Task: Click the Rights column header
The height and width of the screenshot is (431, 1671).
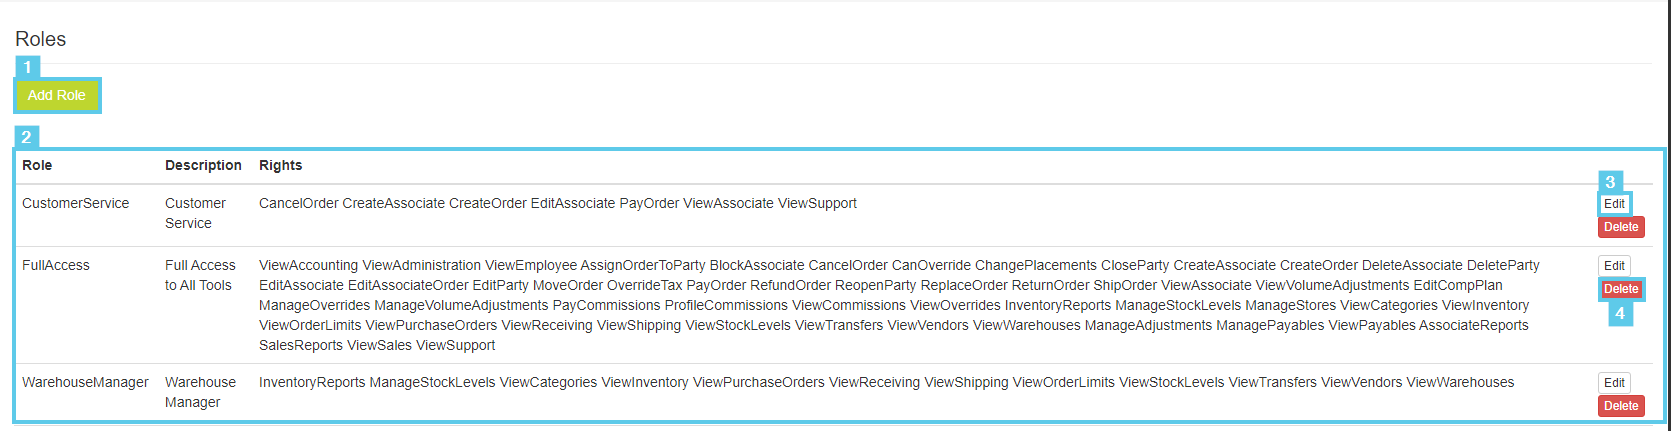Action: point(280,166)
